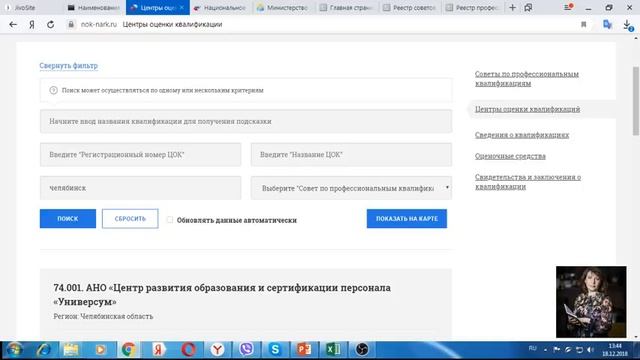The height and width of the screenshot is (360, 640).
Task: Switch to the Реестр советов tab
Action: tap(410, 7)
